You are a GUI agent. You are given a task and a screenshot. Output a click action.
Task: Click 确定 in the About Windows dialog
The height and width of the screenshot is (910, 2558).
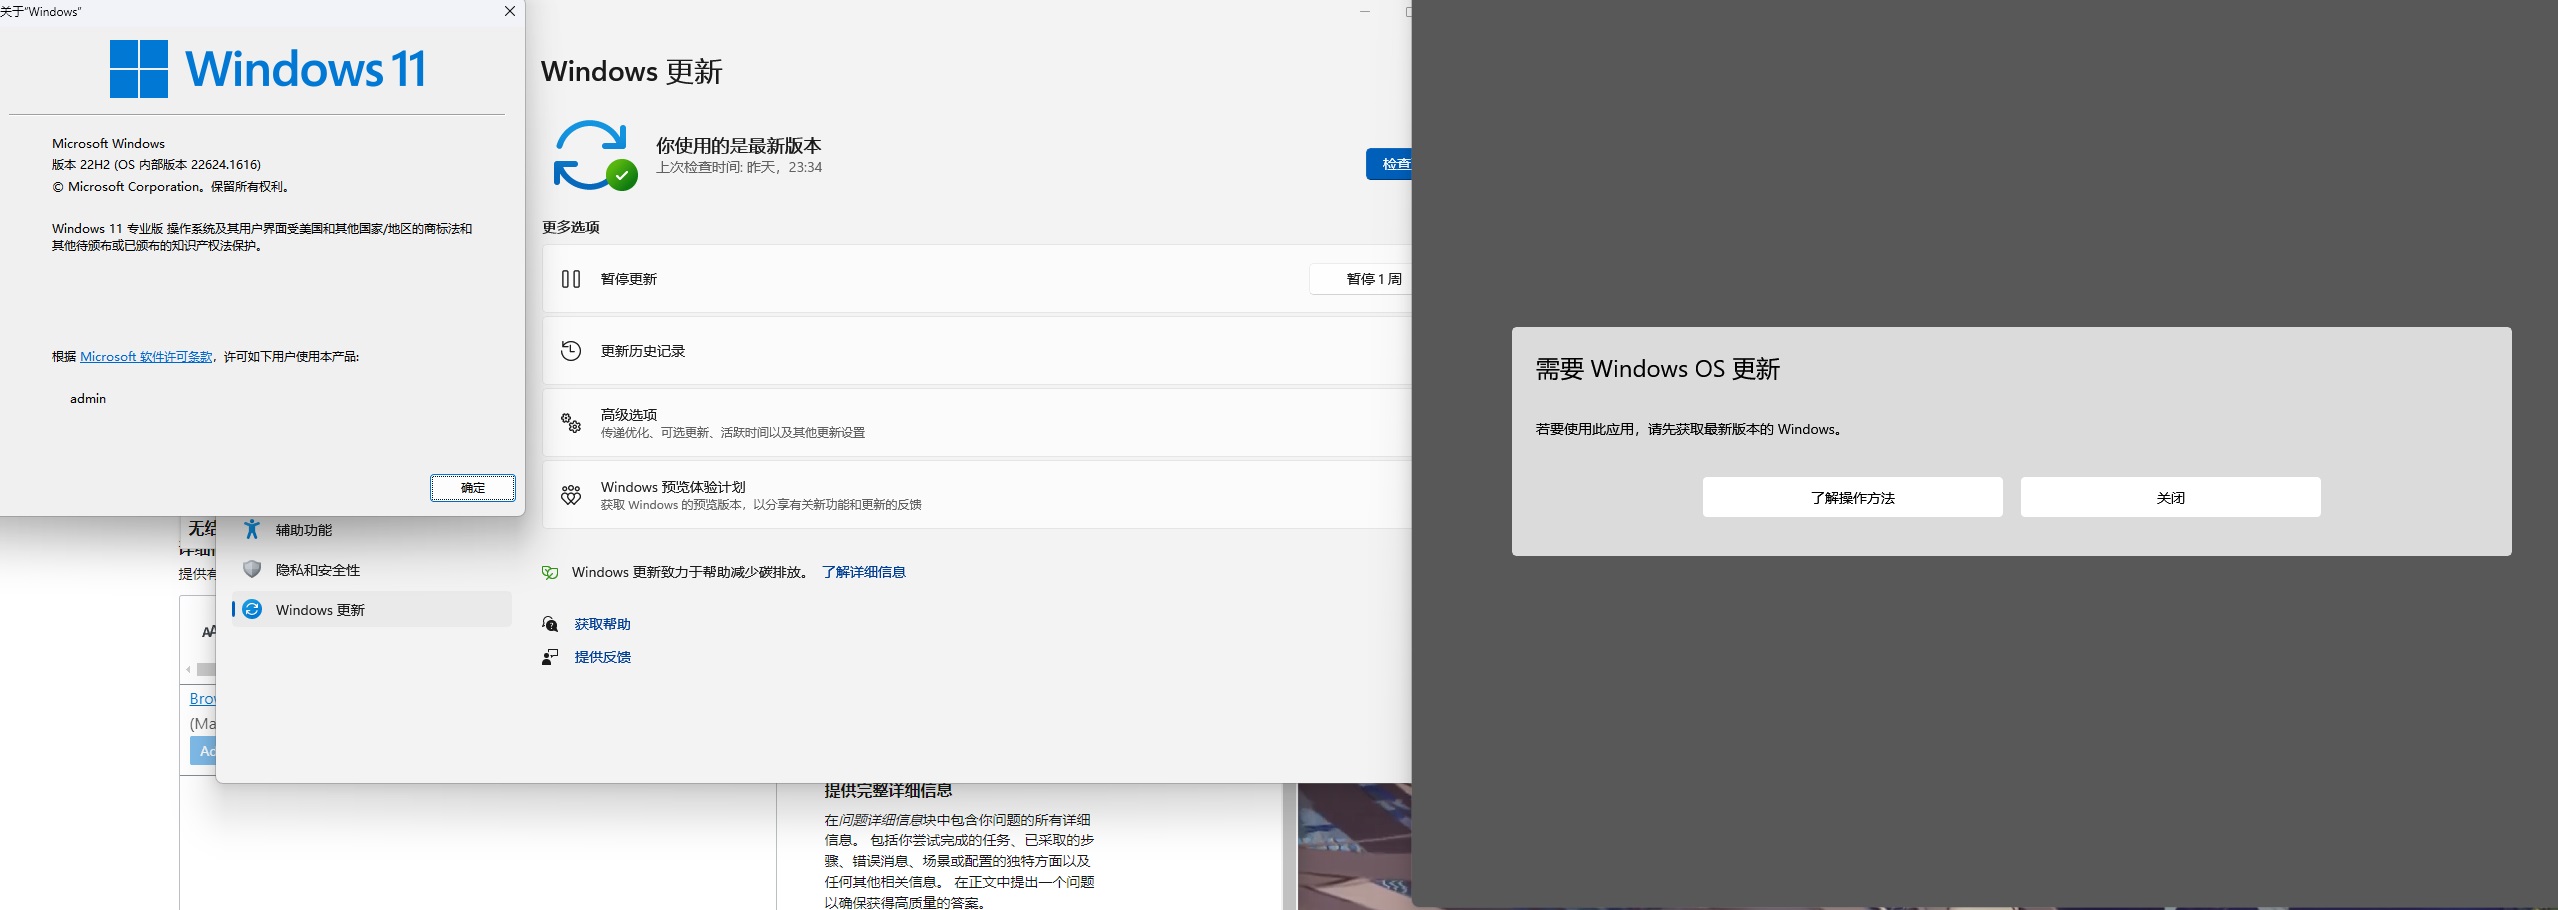(473, 487)
